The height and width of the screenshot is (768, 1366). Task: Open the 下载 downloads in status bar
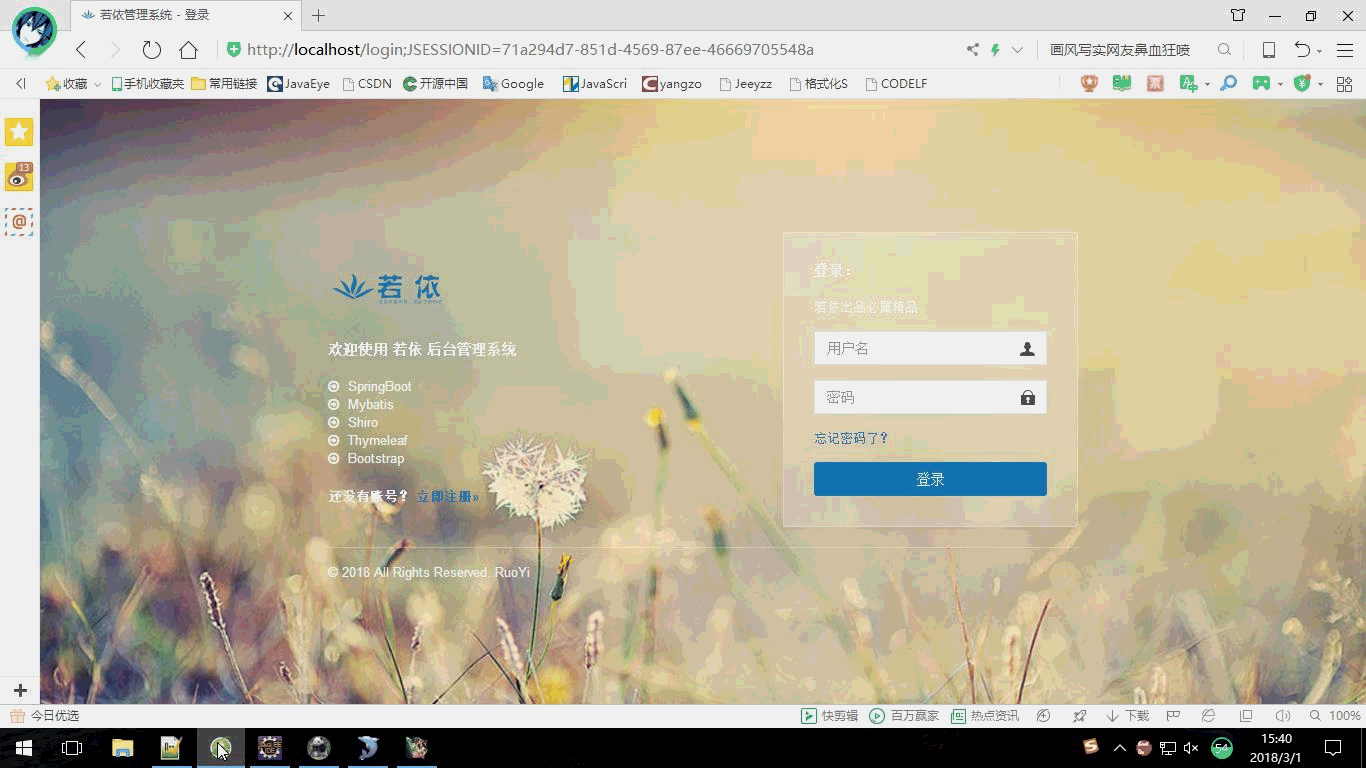click(1127, 716)
